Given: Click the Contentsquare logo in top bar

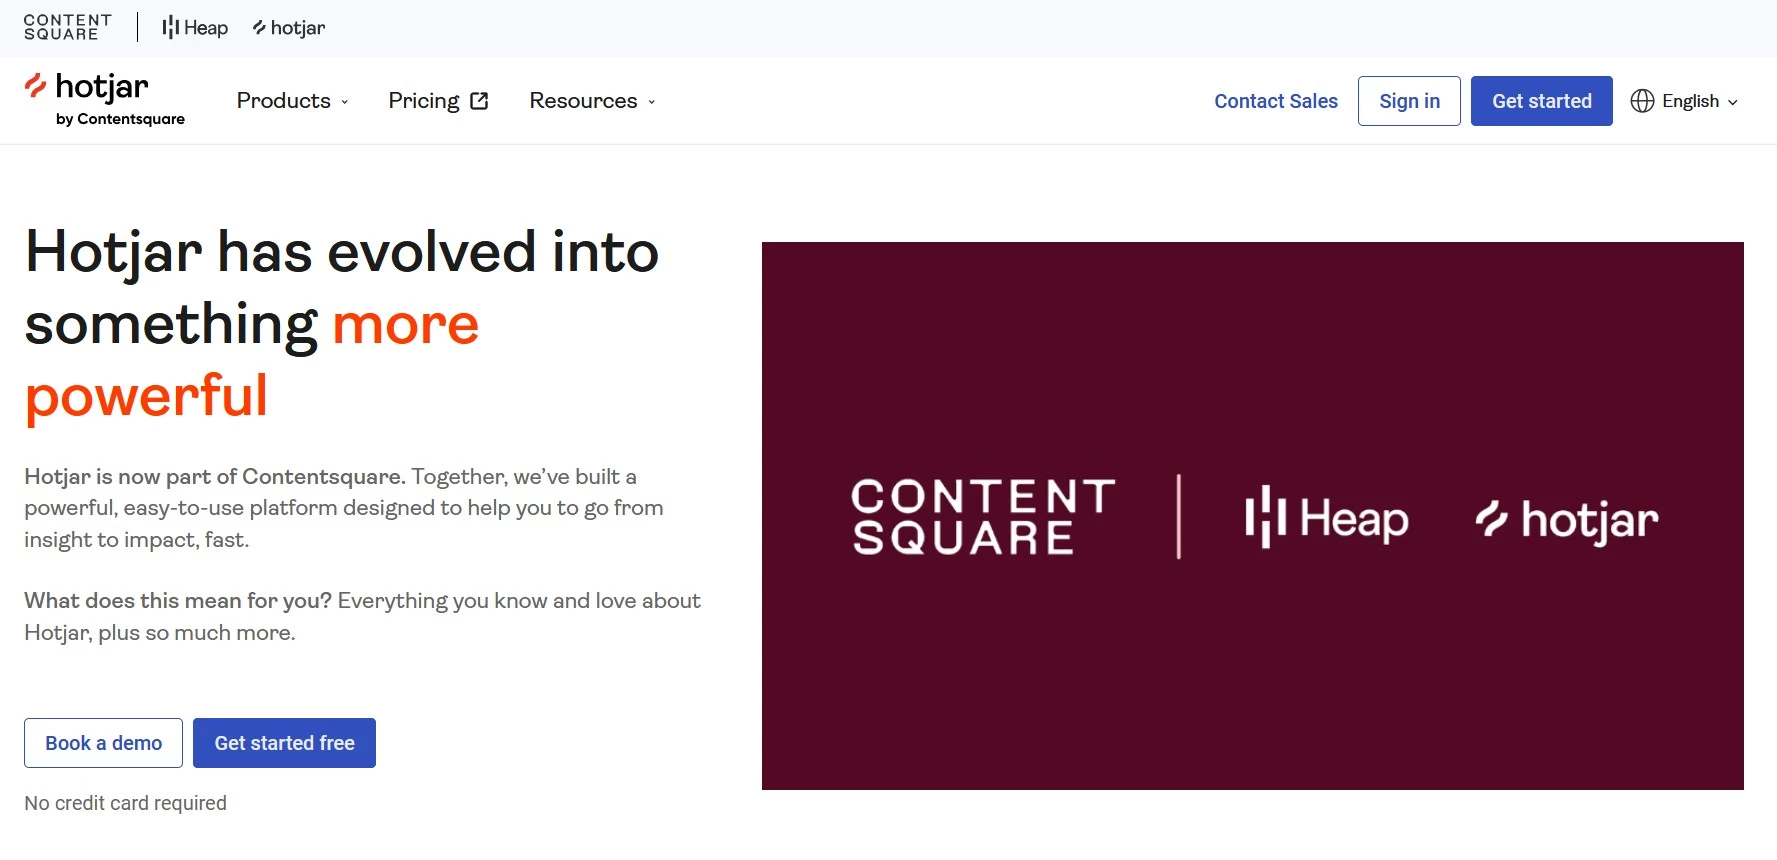Looking at the screenshot, I should click(x=67, y=27).
